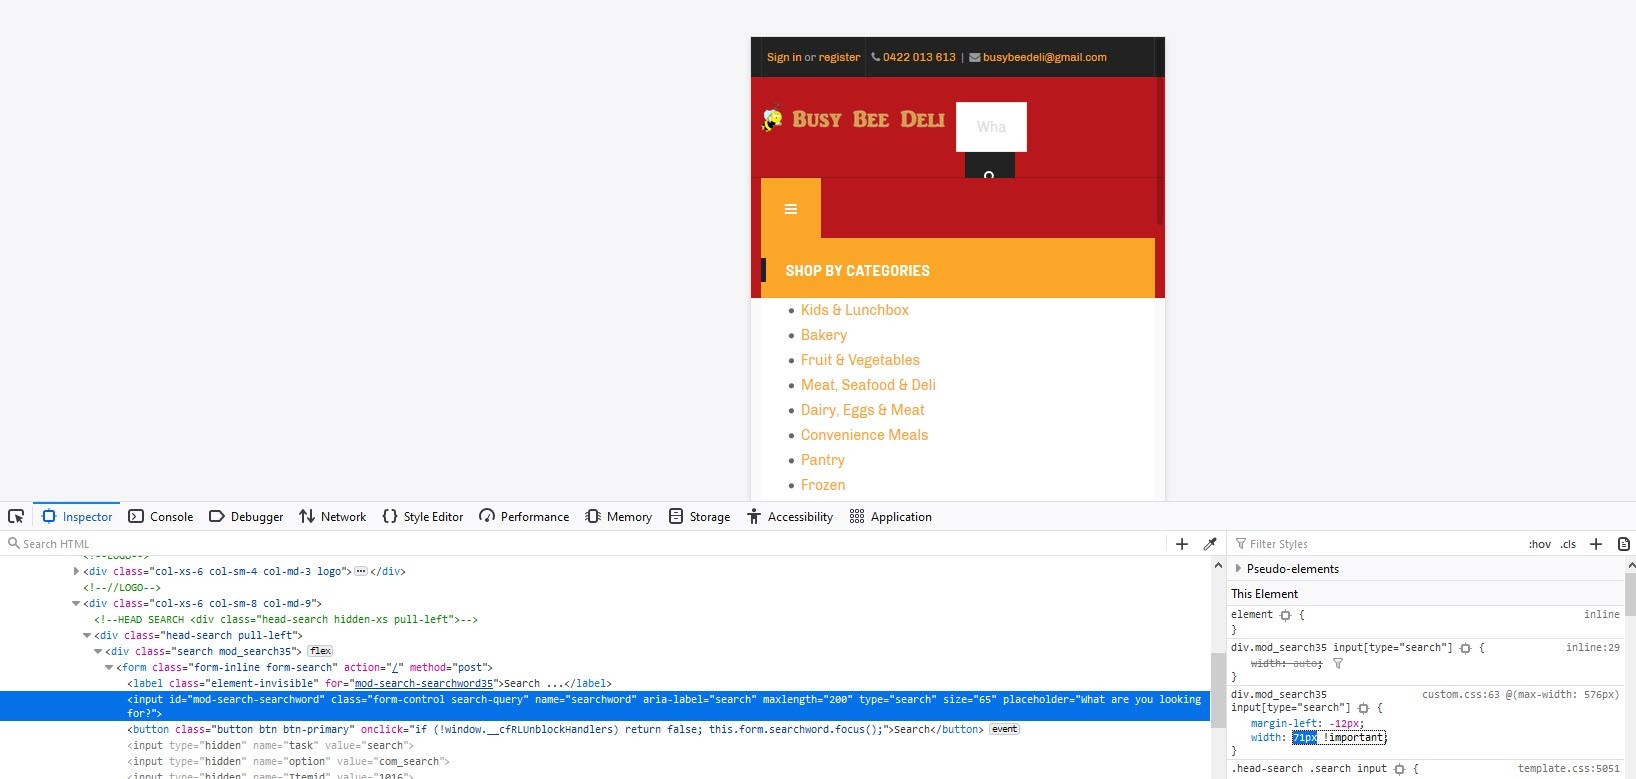Click the print media simulation document icon
Image resolution: width=1636 pixels, height=779 pixels.
(1624, 544)
